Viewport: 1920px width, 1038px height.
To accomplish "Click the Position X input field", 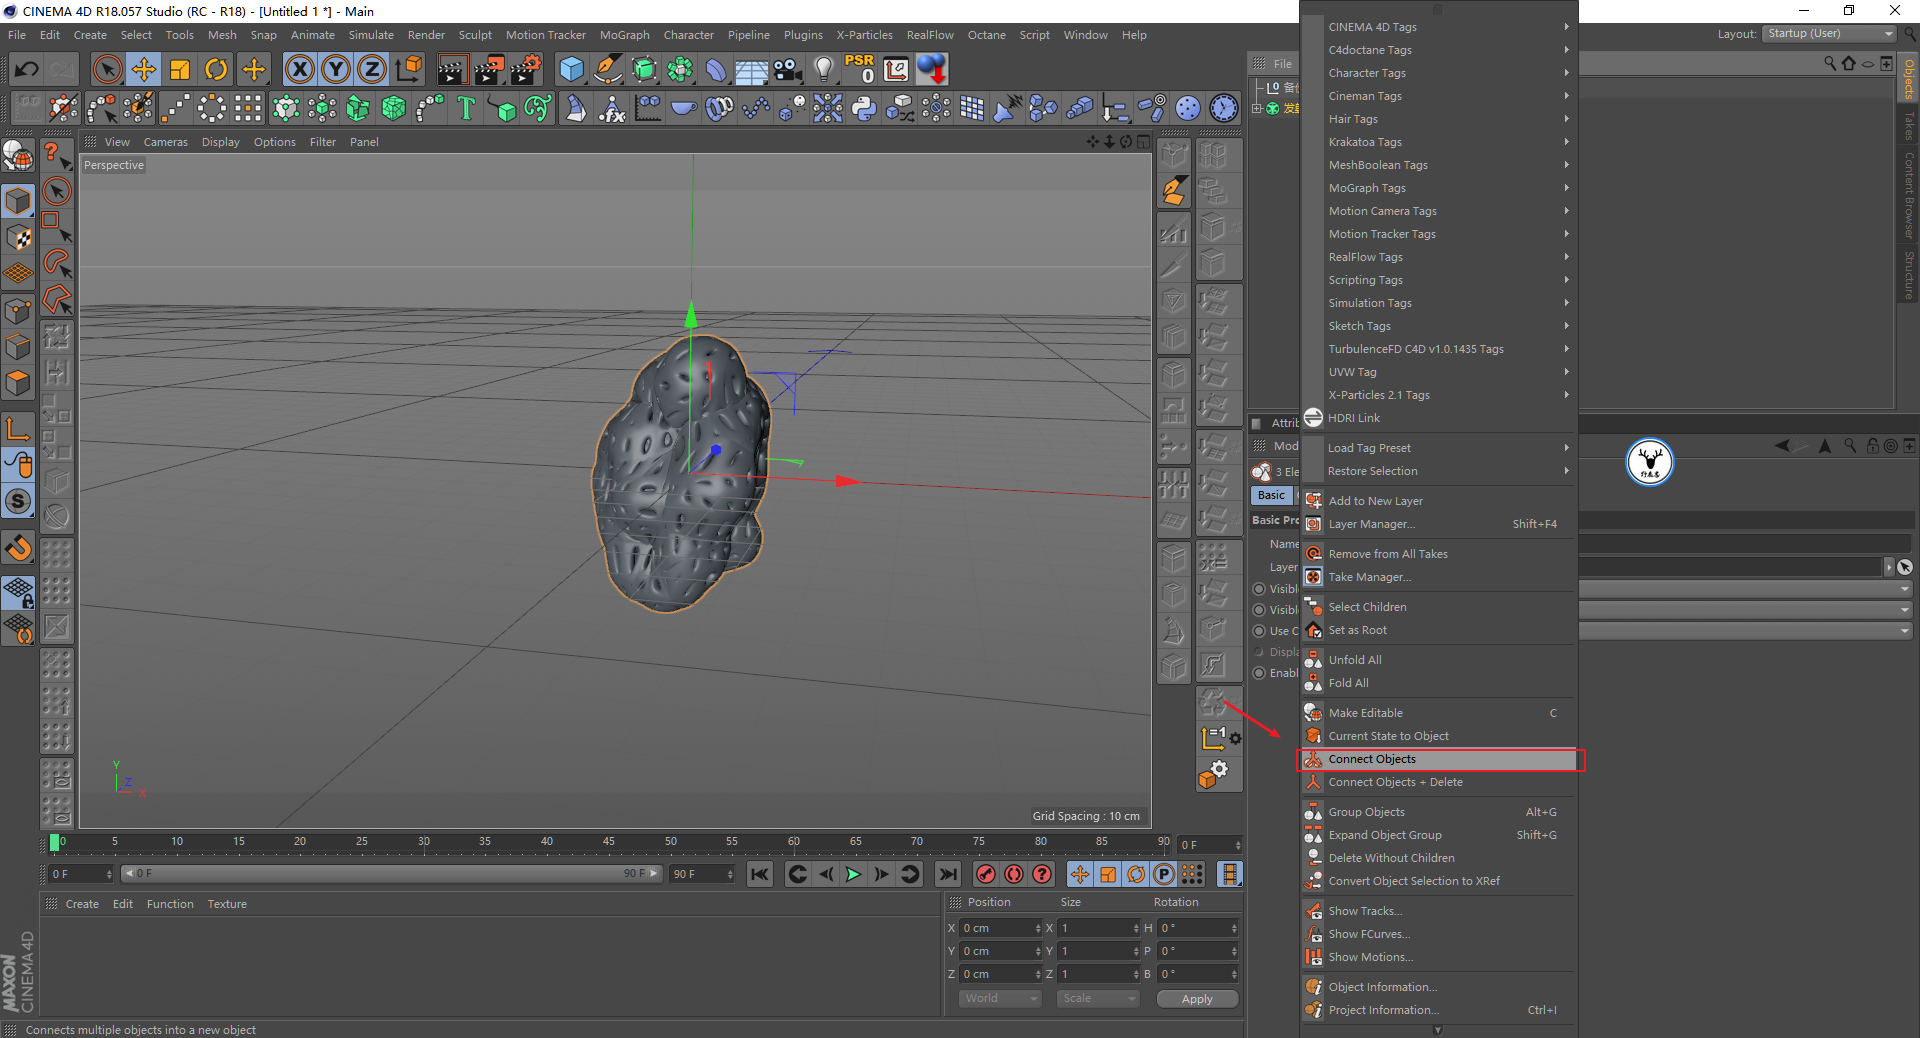I will (x=1000, y=928).
